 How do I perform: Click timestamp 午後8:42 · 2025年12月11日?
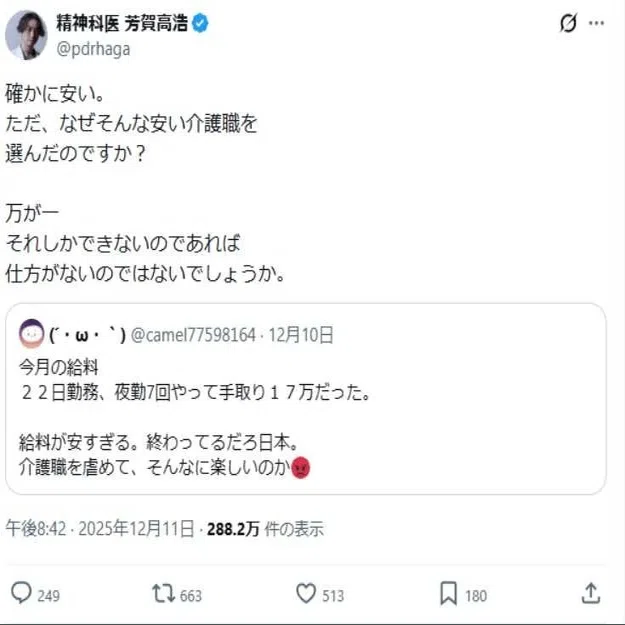click(100, 529)
